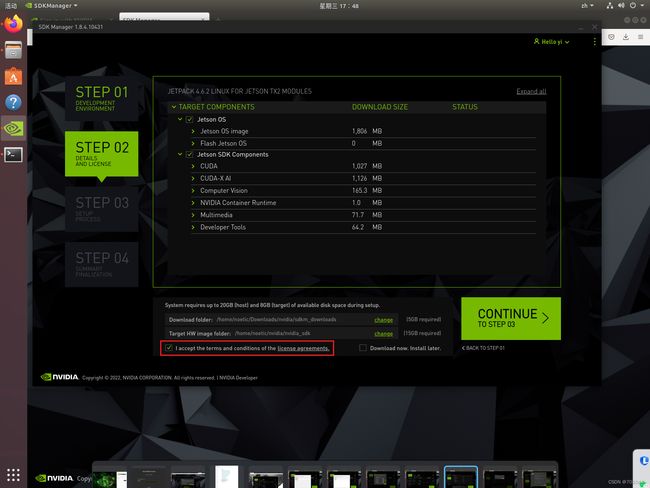Open NVIDIA Developer footer link
The image size is (650, 488).
[x=238, y=378]
